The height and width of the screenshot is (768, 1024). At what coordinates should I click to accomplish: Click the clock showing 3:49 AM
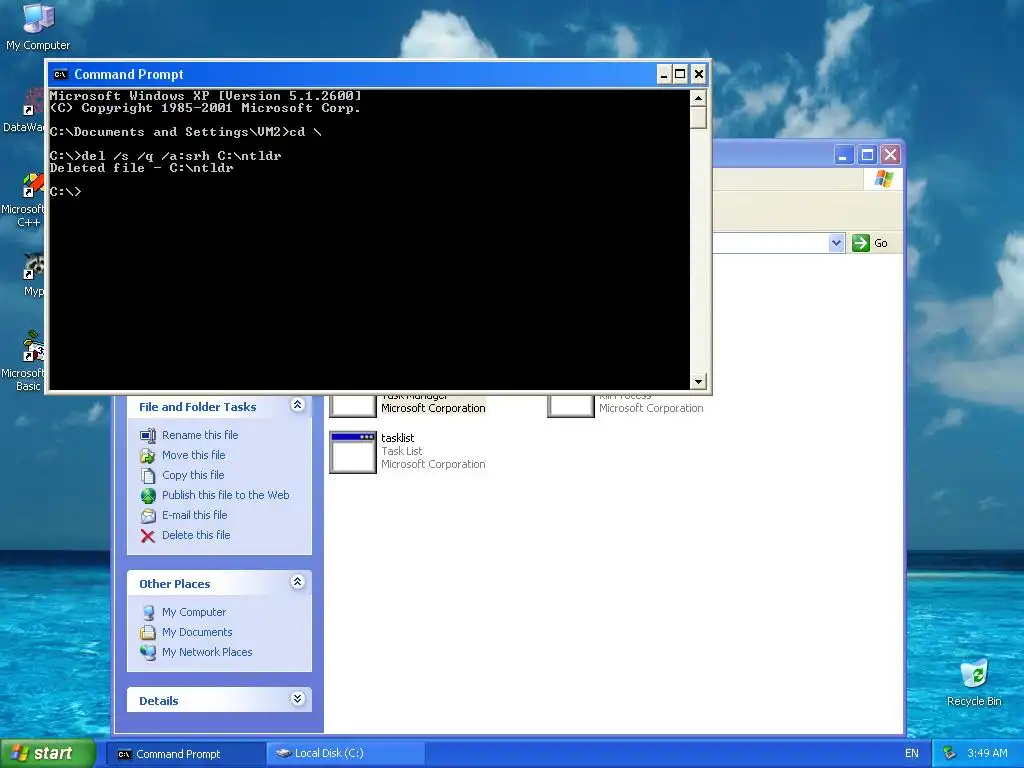[x=987, y=754]
